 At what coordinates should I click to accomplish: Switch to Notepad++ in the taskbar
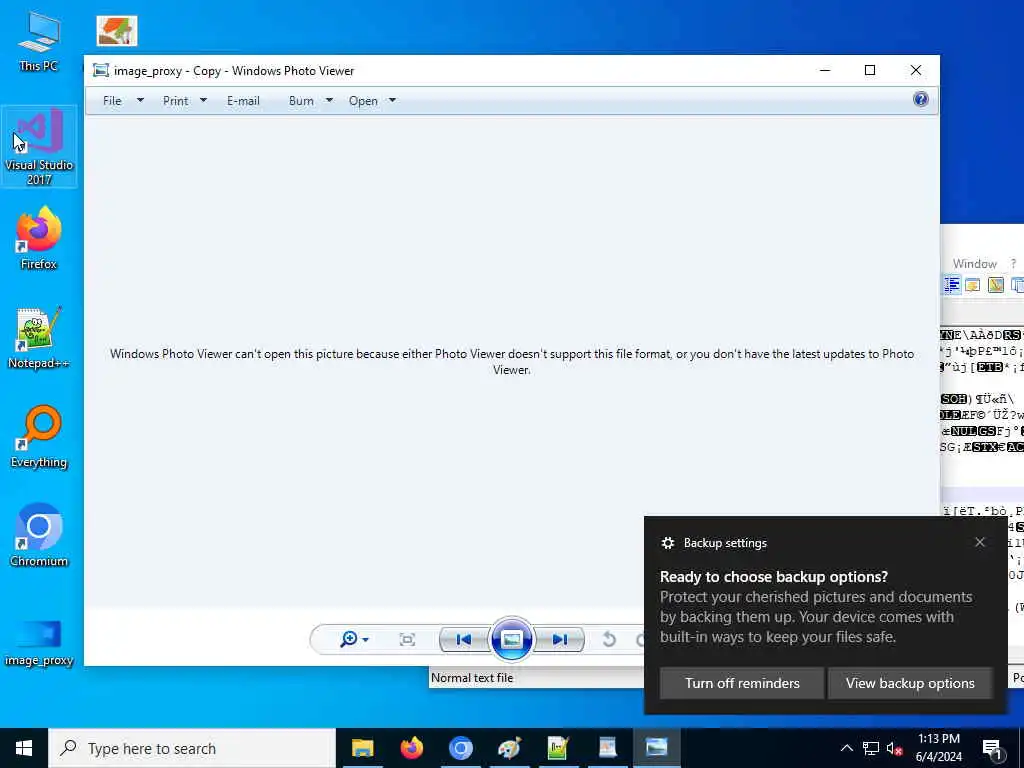558,748
